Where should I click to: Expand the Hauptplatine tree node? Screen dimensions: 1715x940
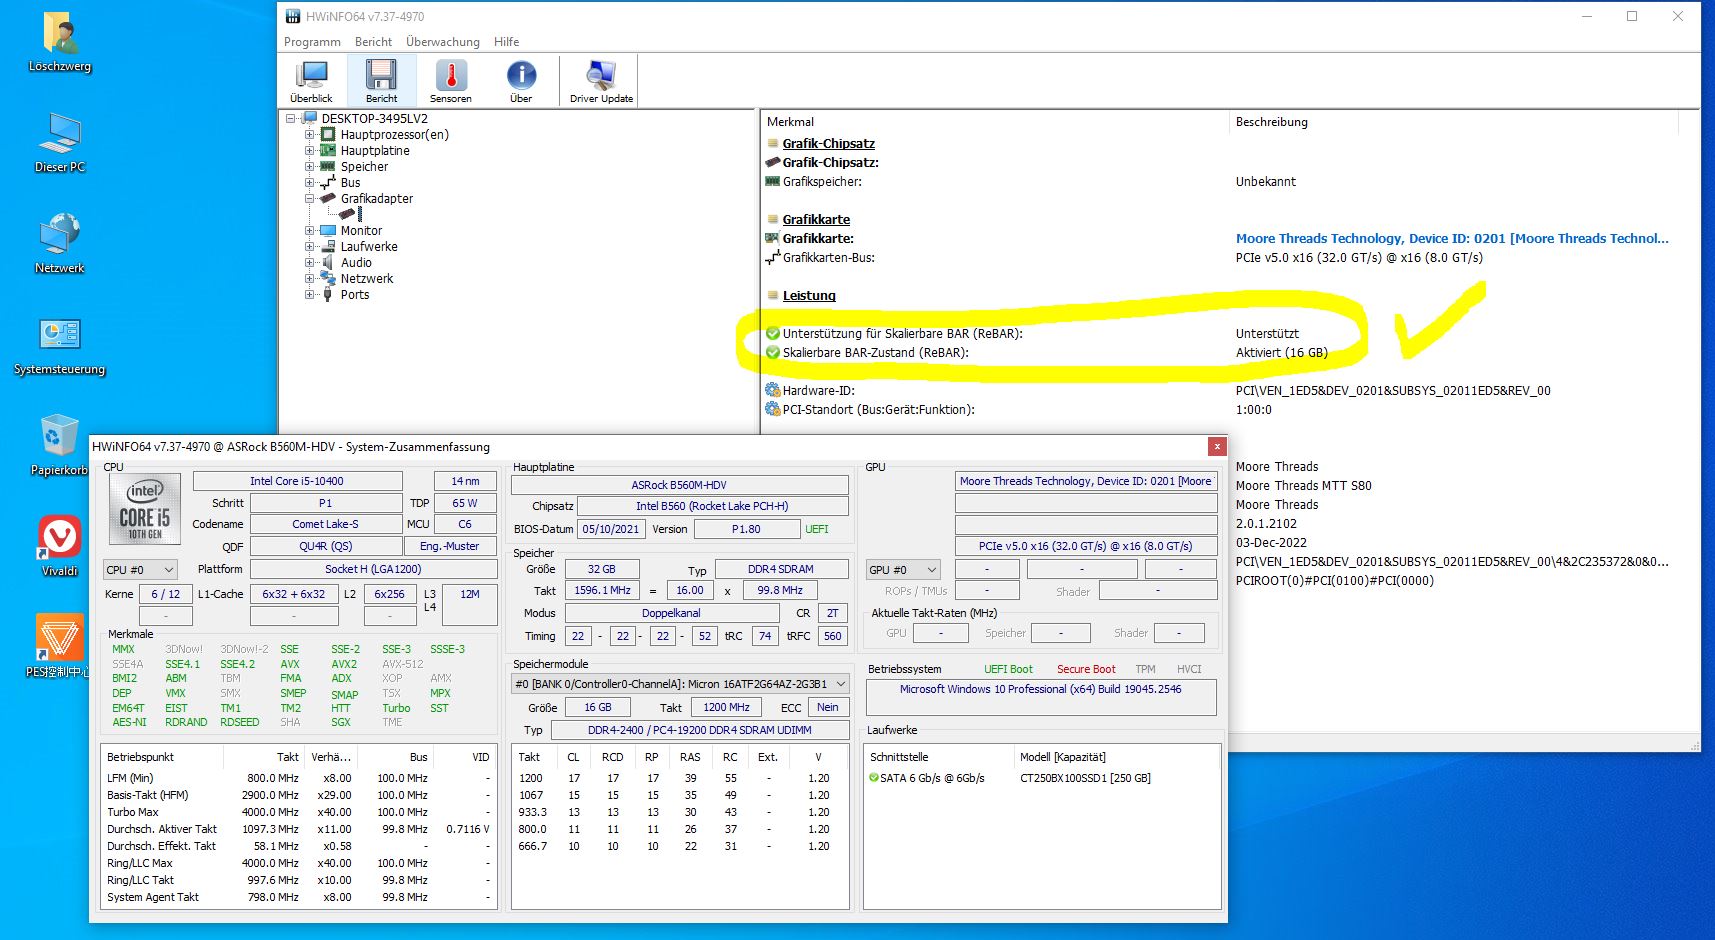pyautogui.click(x=310, y=151)
